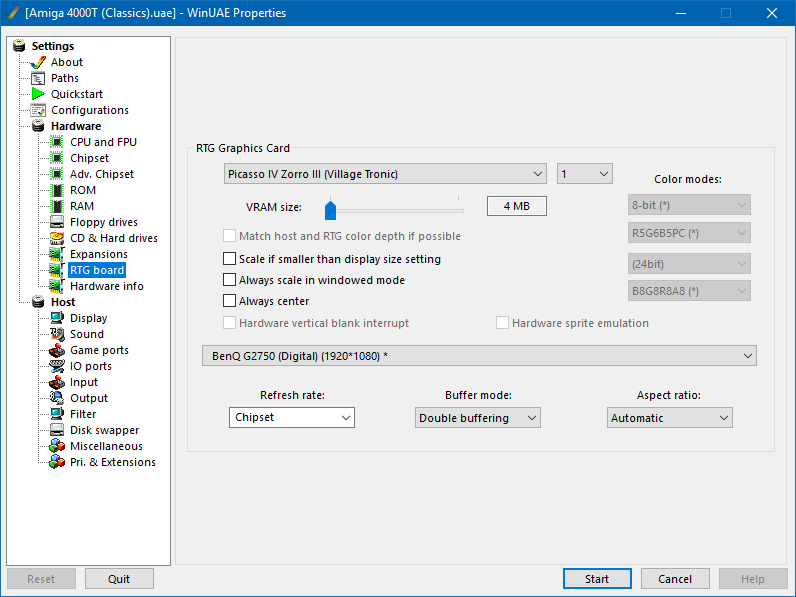This screenshot has height=597, width=796.
Task: Open the Sound speaker icon
Action: [x=57, y=334]
